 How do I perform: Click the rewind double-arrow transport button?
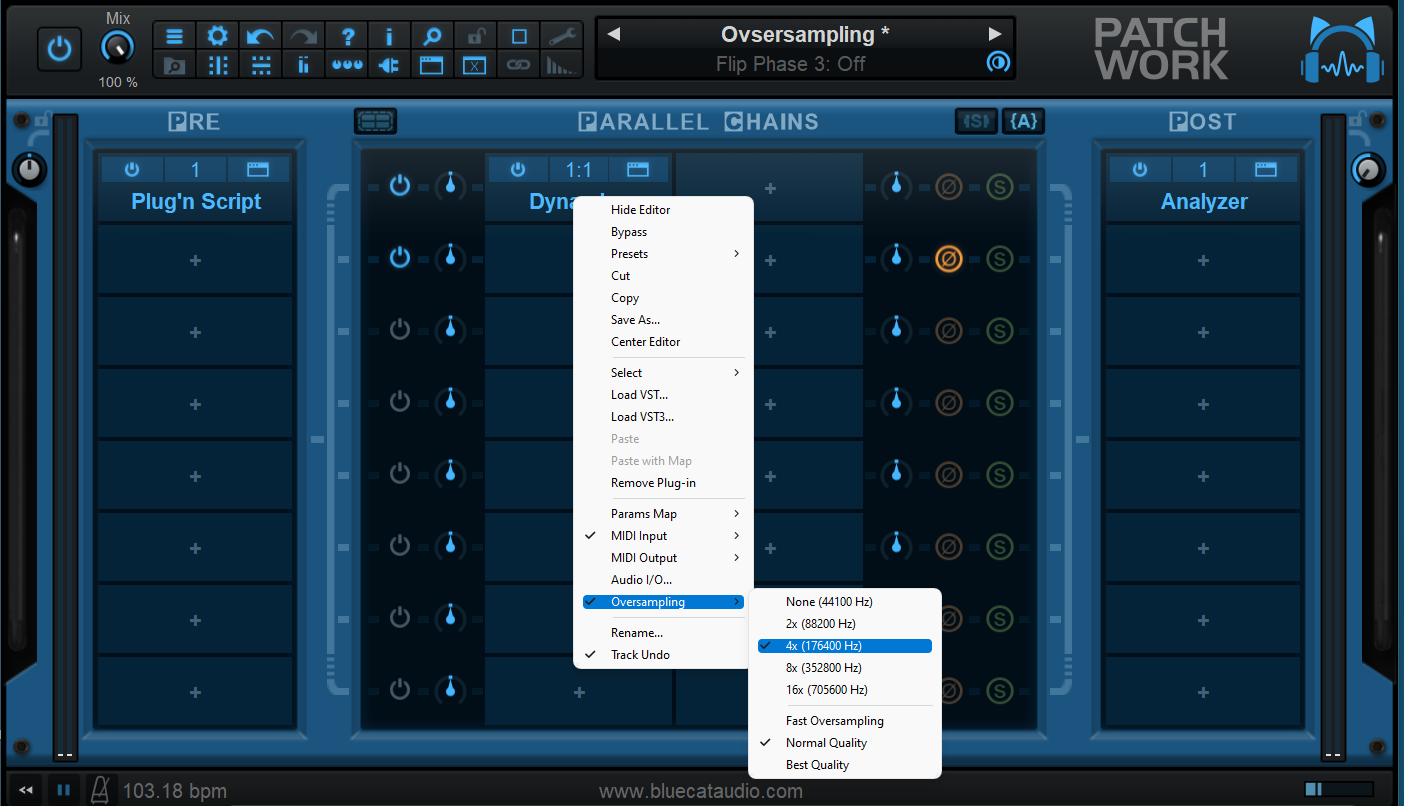pyautogui.click(x=27, y=790)
